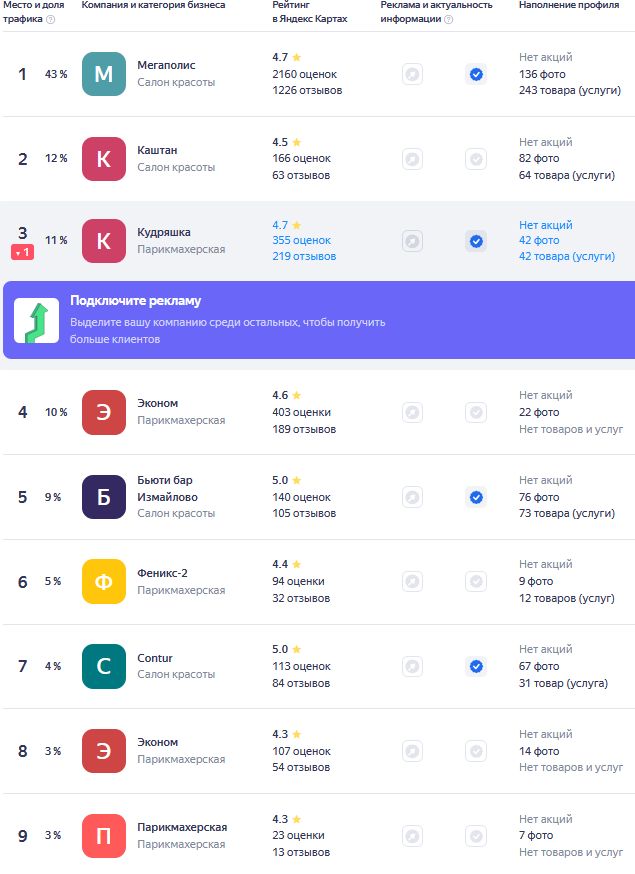Click the advertising icon in the Contur row
Viewport: 635px width, 874px height.
coord(413,667)
